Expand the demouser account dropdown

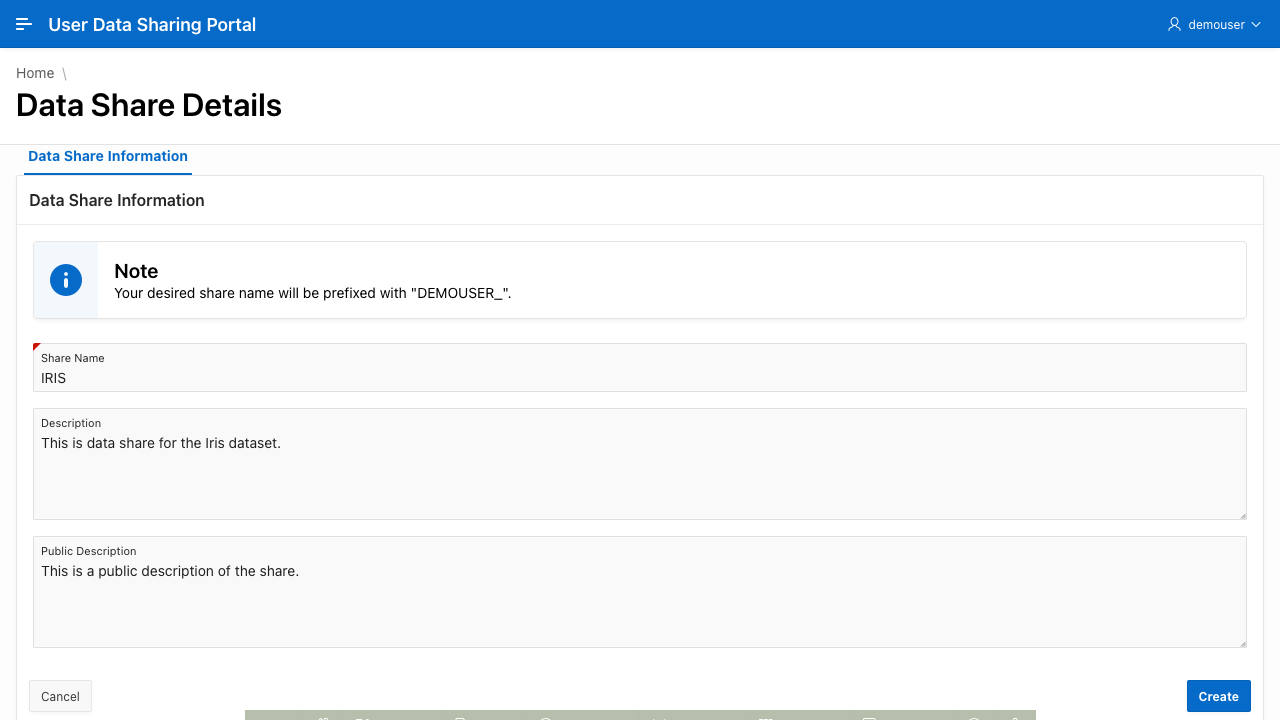point(1214,24)
